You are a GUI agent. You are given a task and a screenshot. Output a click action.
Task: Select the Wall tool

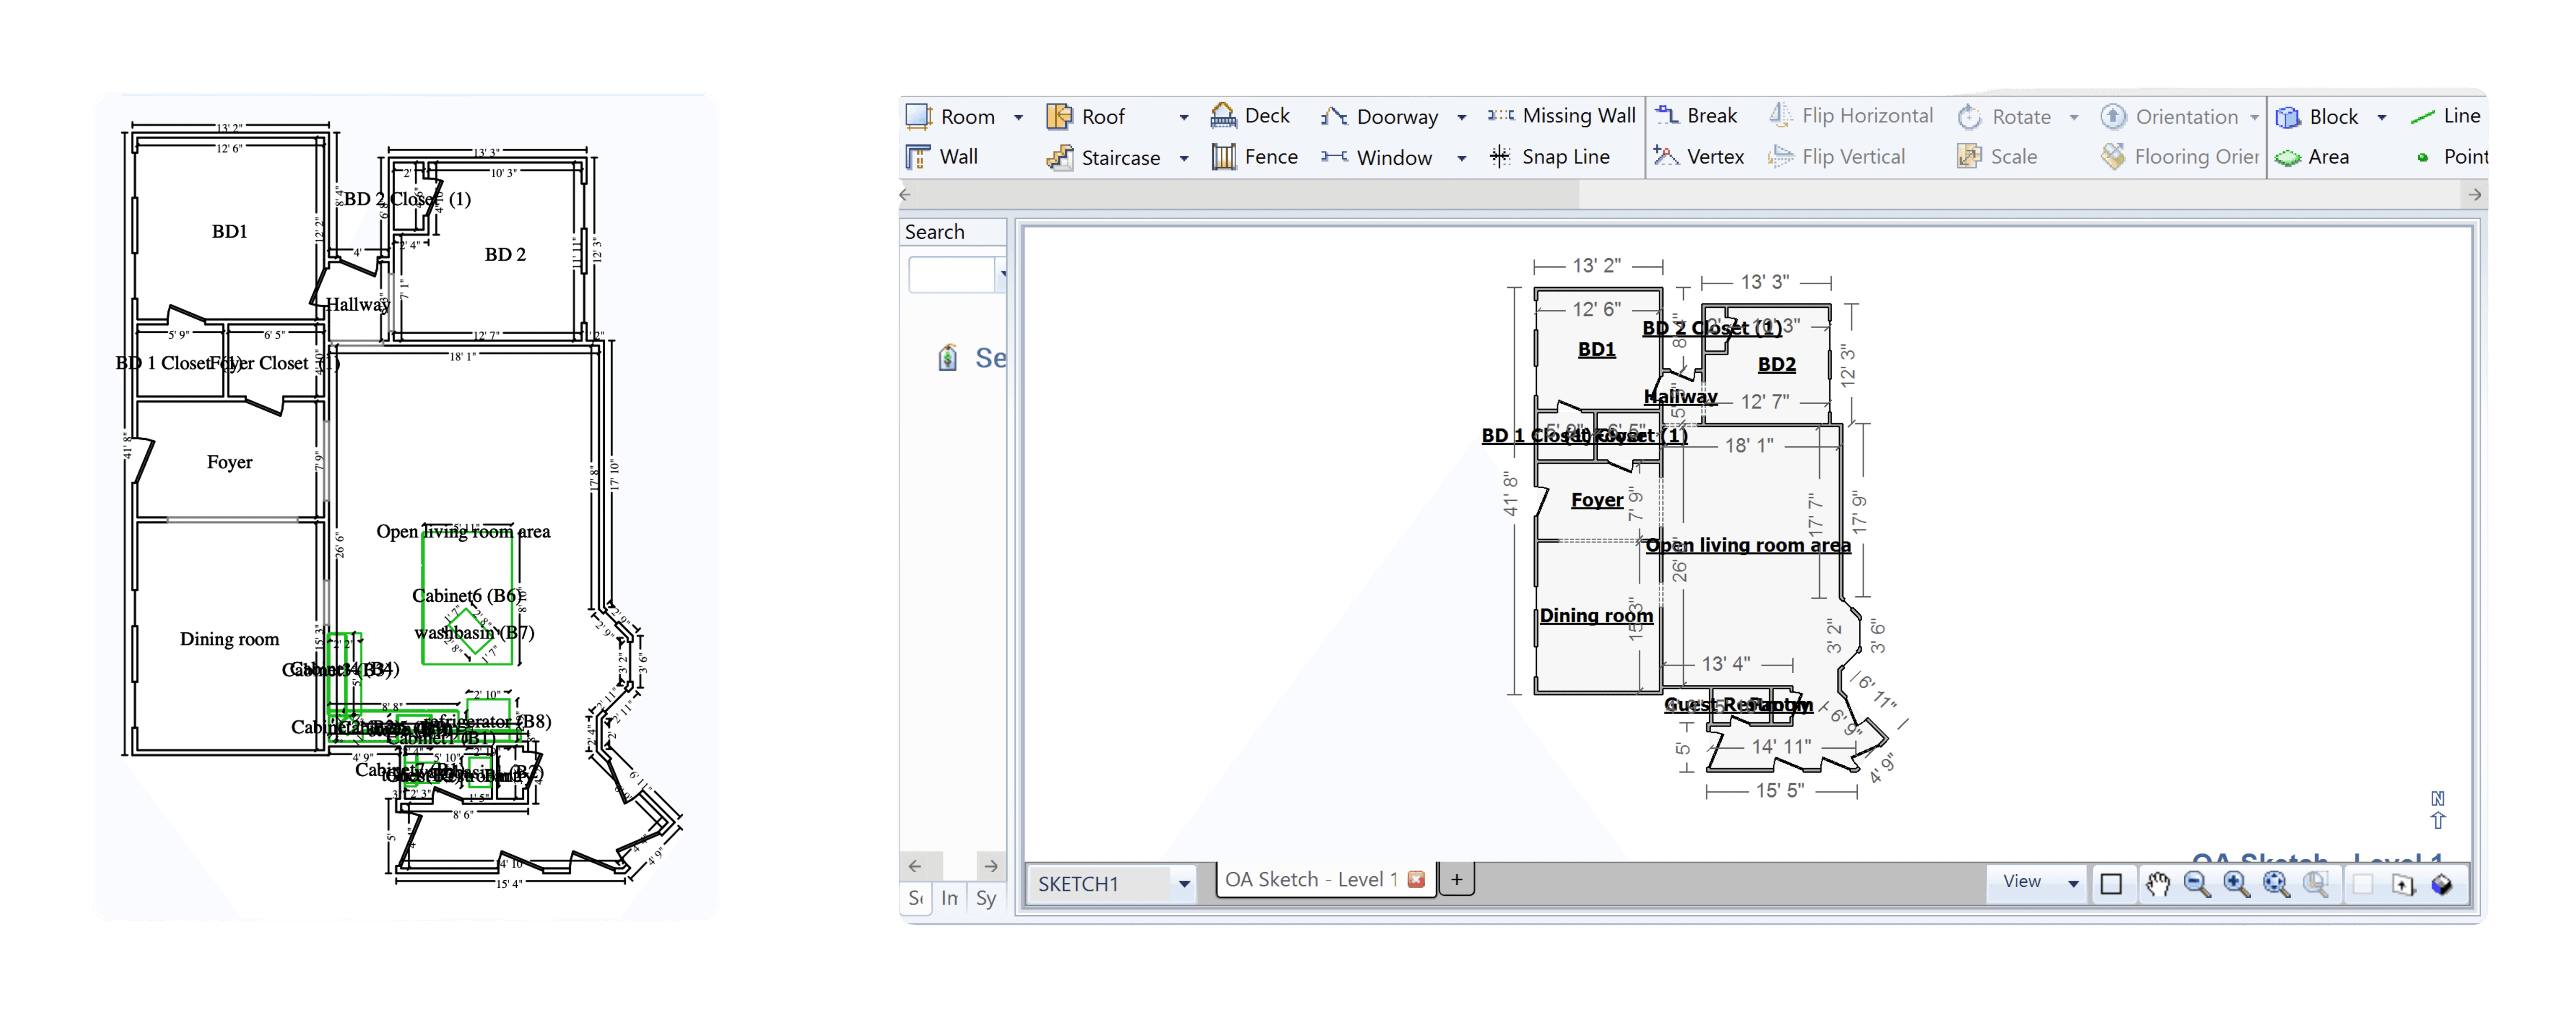coord(942,157)
